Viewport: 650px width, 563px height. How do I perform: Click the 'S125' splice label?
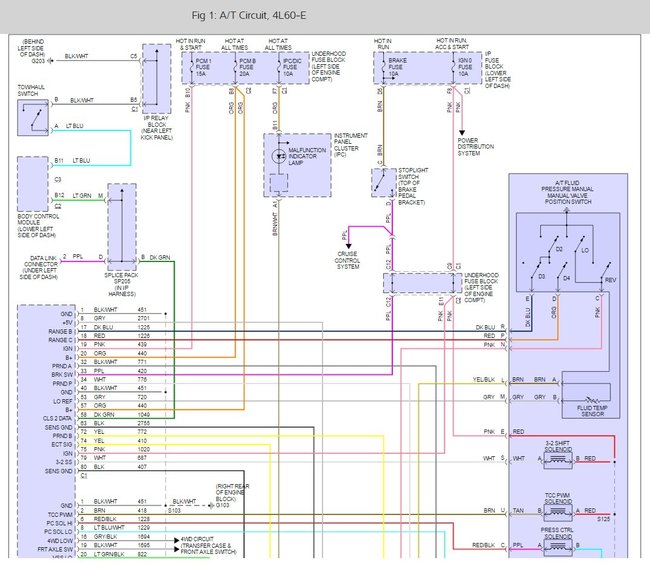click(603, 519)
